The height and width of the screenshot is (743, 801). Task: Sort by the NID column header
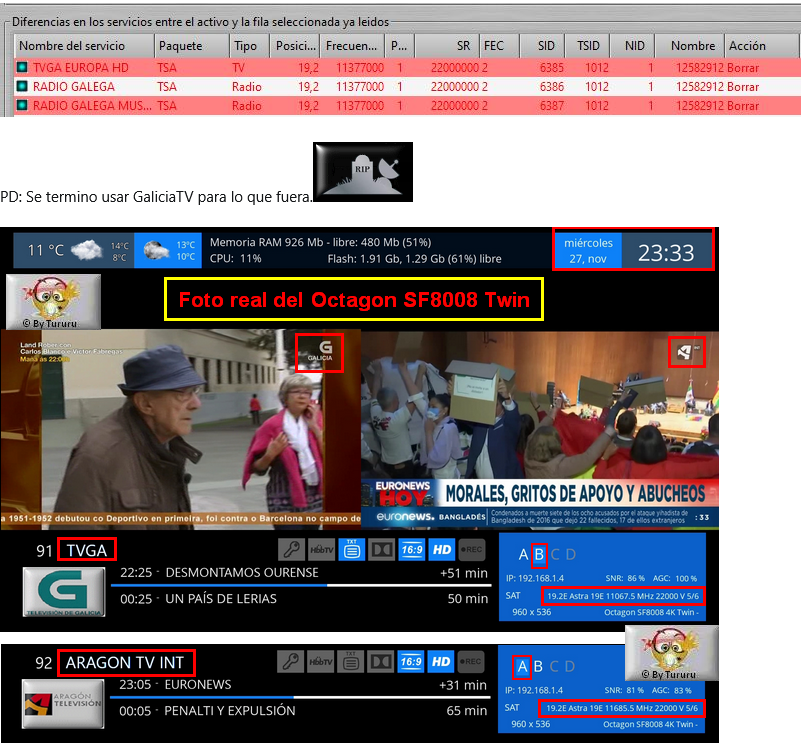click(632, 46)
